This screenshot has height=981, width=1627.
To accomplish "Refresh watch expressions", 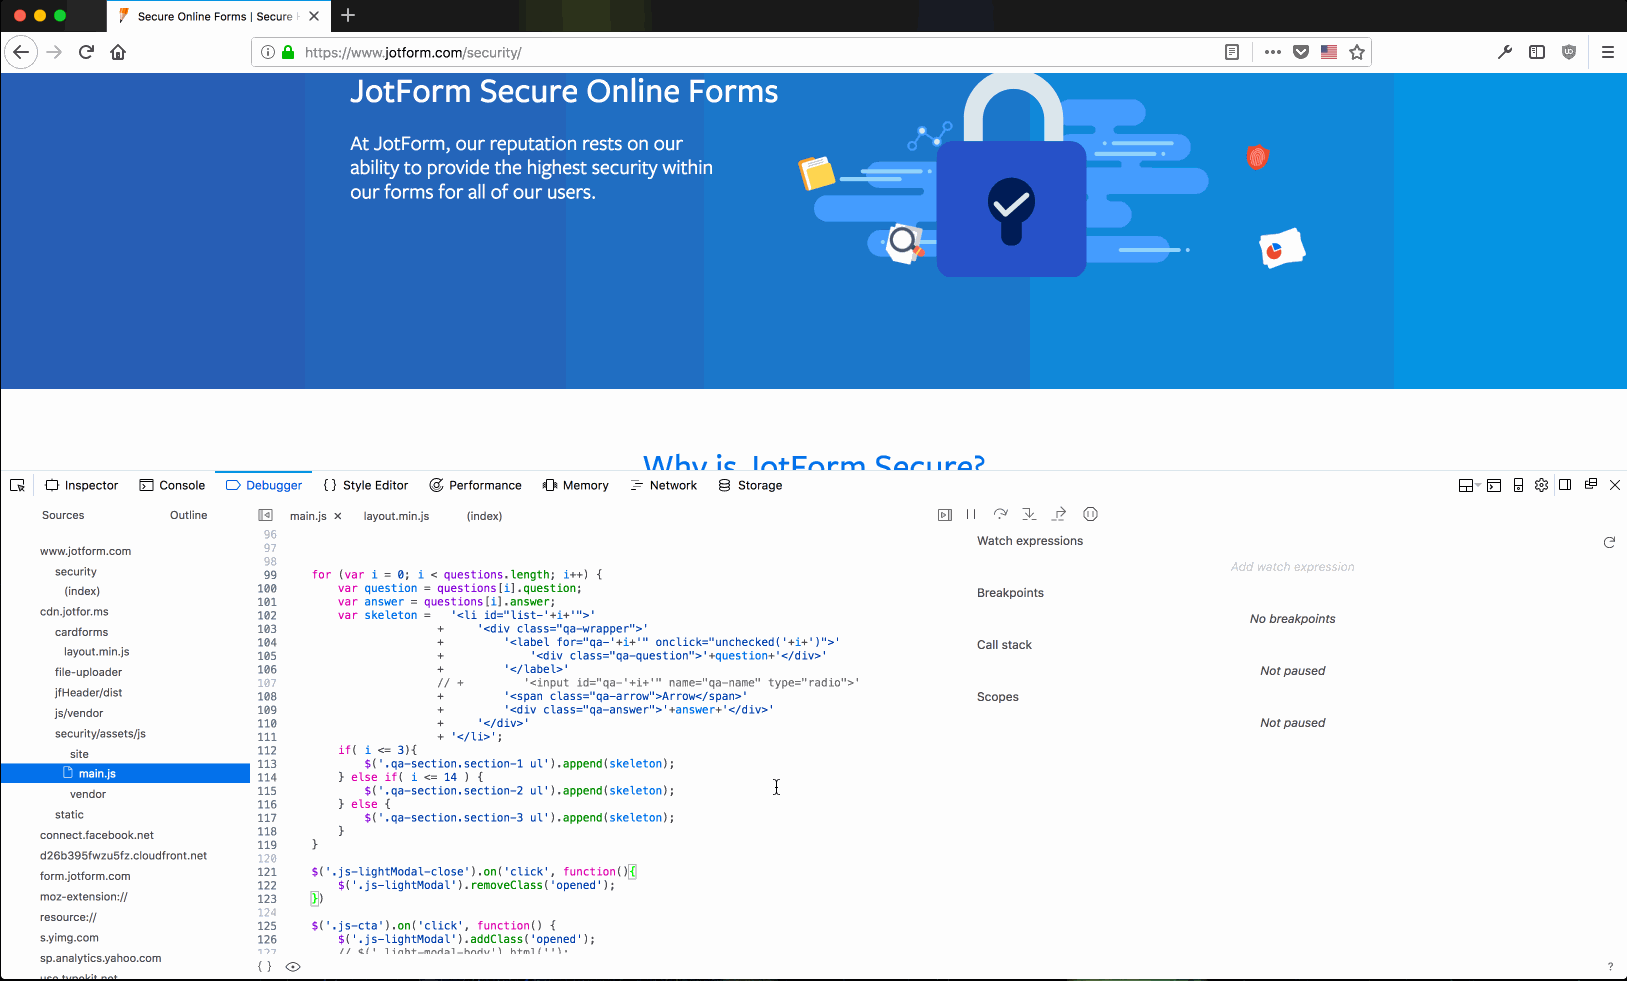I will coord(1609,542).
